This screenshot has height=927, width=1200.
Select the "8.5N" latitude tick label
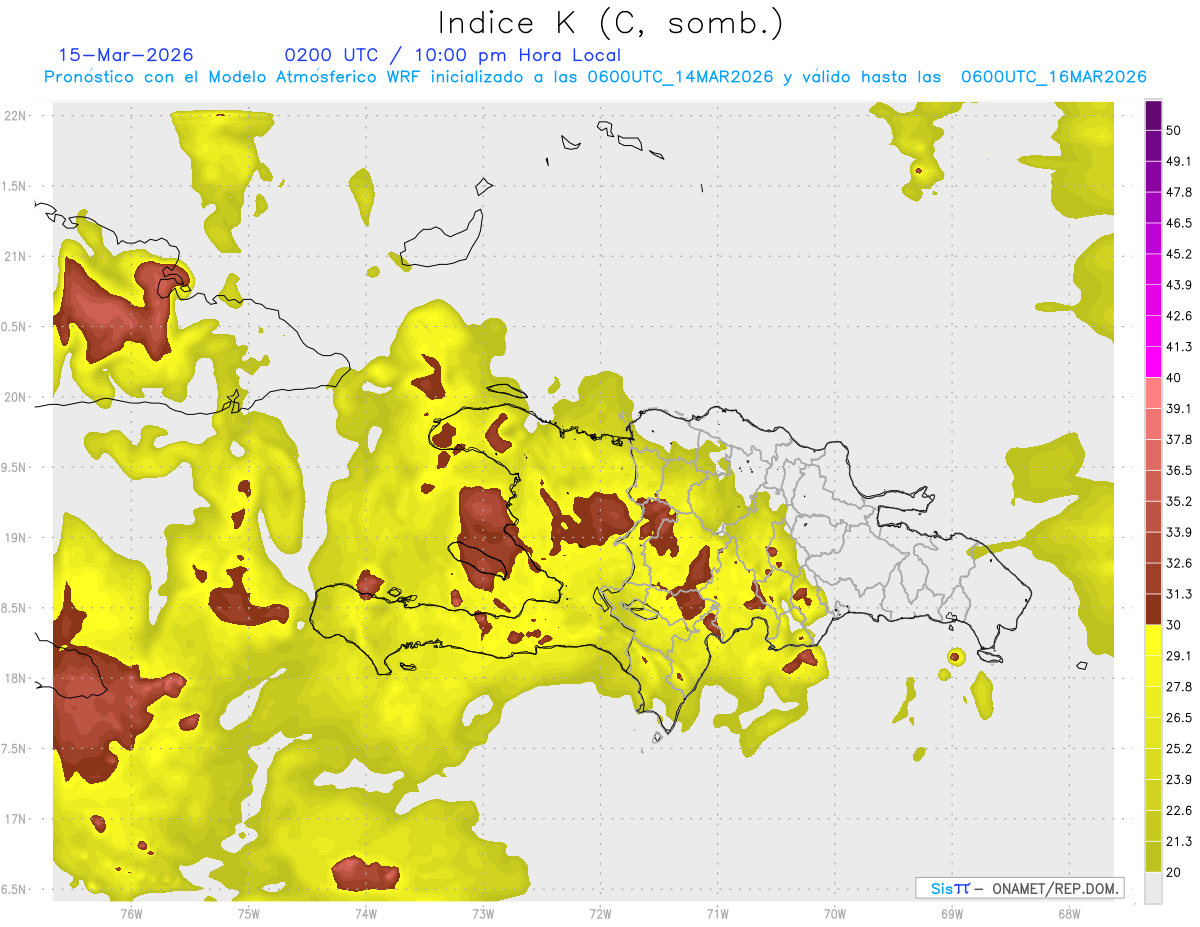(x=14, y=608)
